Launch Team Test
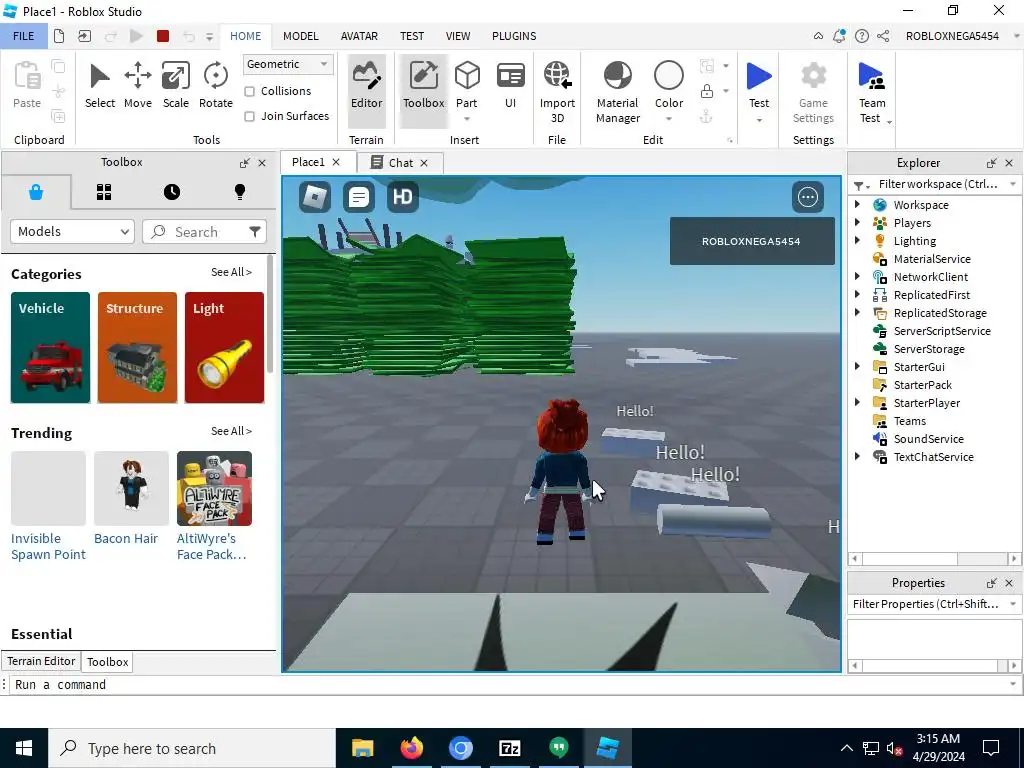The height and width of the screenshot is (768, 1024). coord(872,91)
